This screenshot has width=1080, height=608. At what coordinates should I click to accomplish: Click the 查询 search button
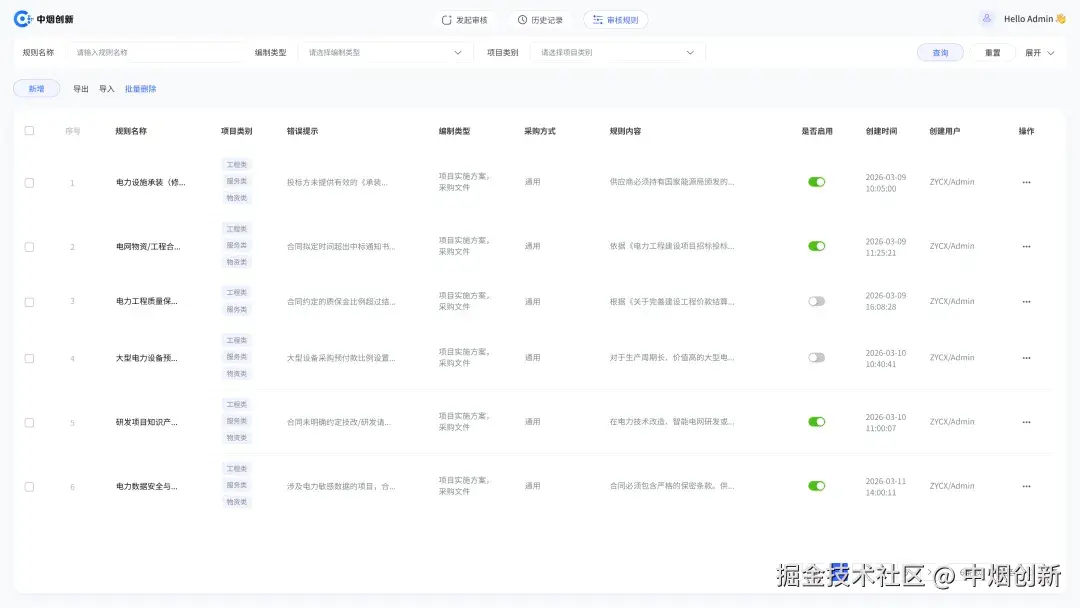pos(940,52)
